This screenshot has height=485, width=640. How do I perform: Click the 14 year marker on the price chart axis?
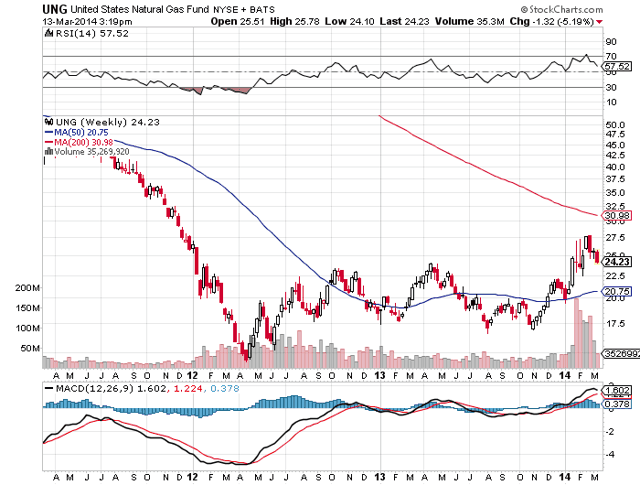[x=565, y=375]
